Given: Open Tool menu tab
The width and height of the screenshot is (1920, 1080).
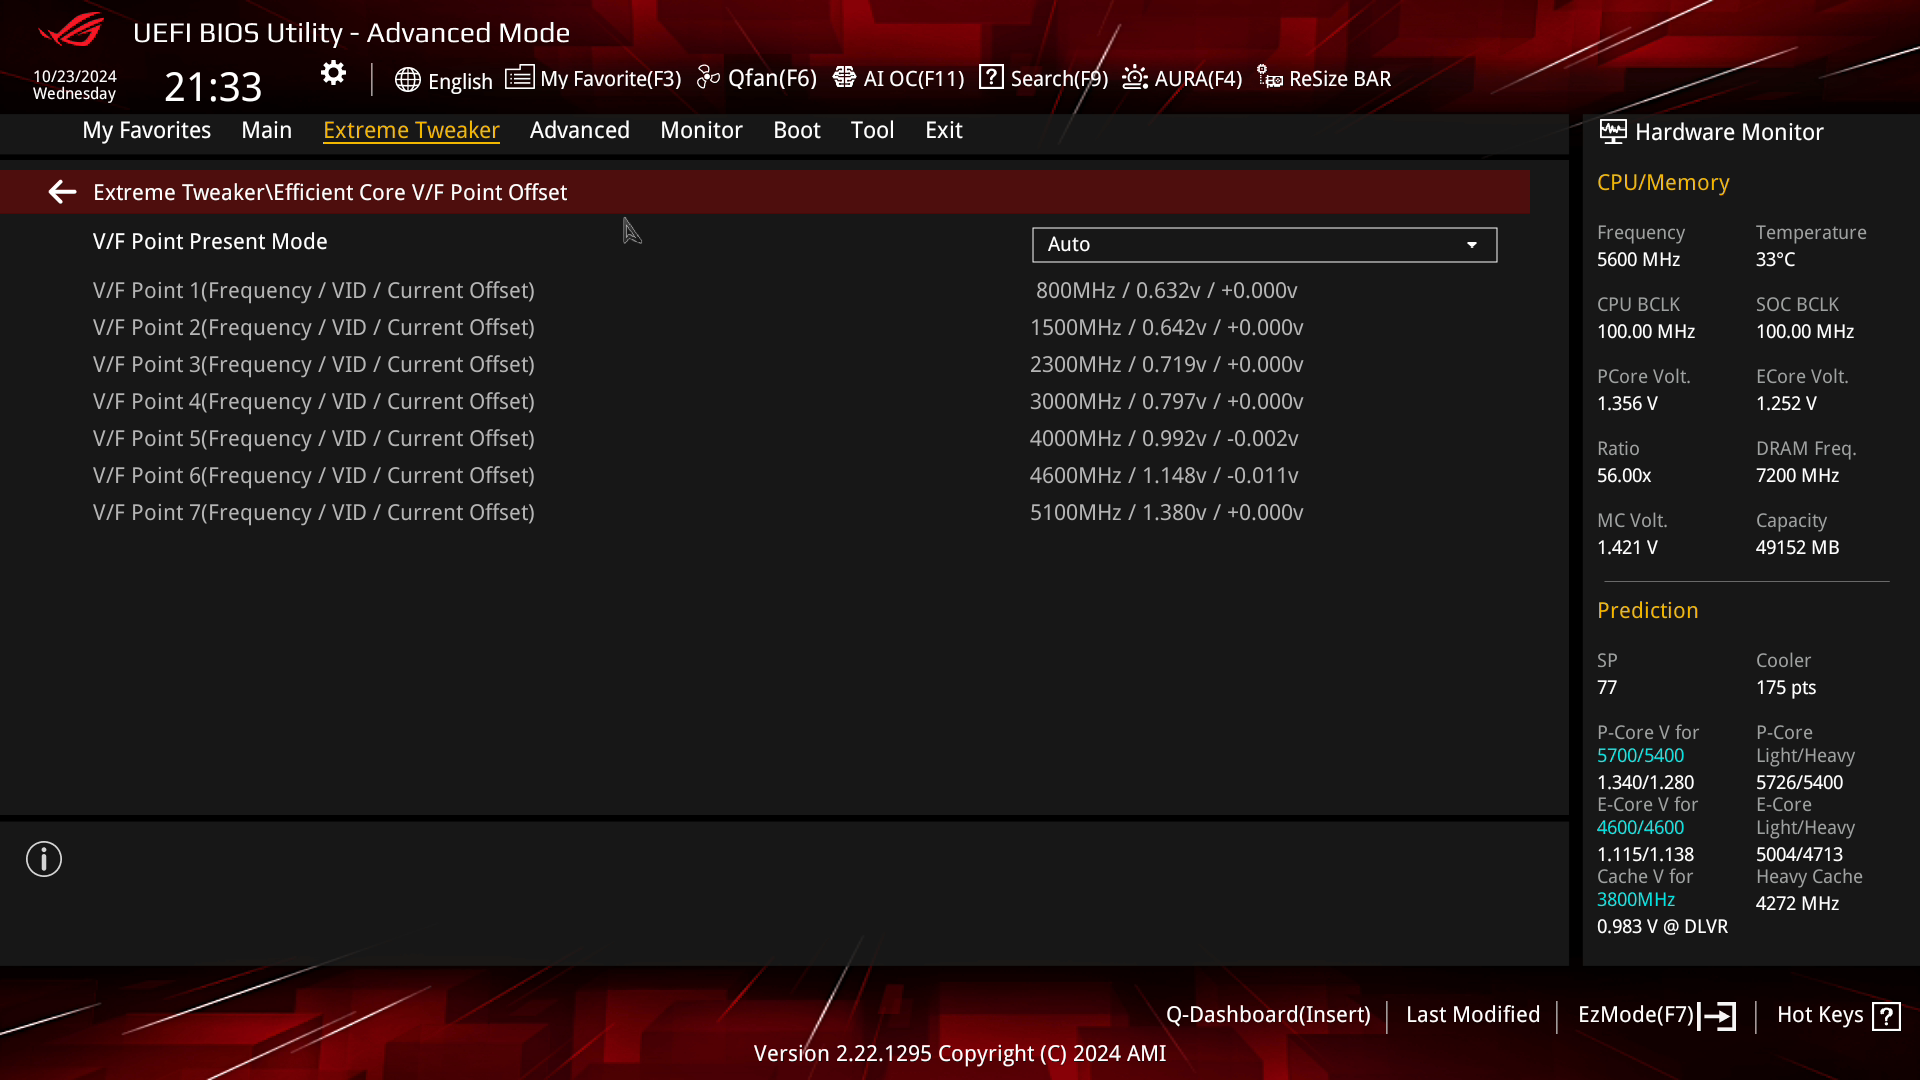Looking at the screenshot, I should pos(872,129).
